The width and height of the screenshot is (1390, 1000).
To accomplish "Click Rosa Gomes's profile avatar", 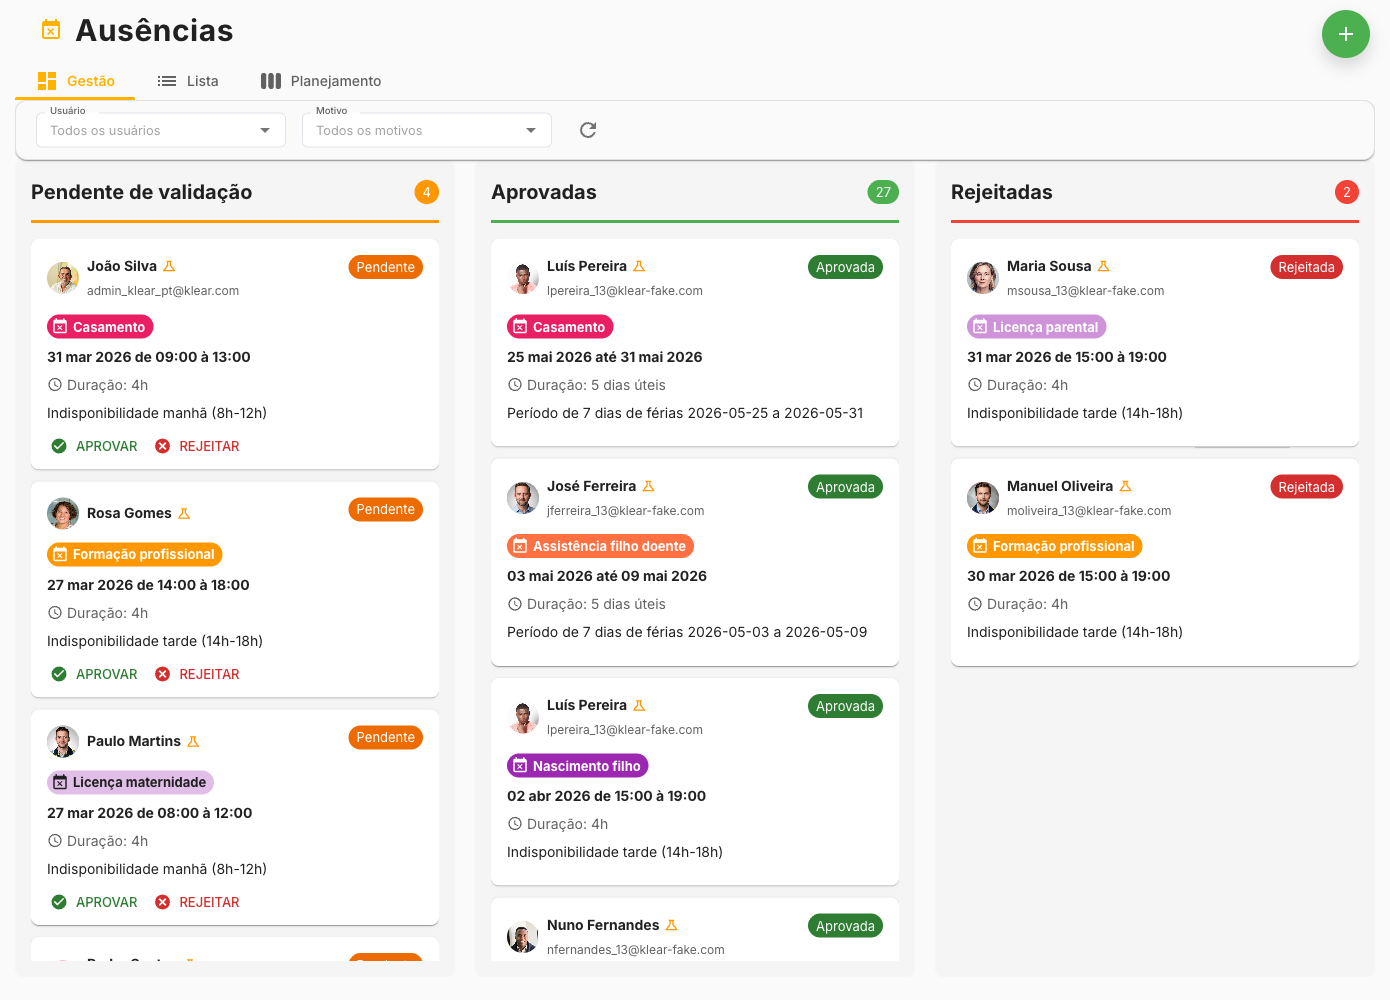I will point(63,514).
